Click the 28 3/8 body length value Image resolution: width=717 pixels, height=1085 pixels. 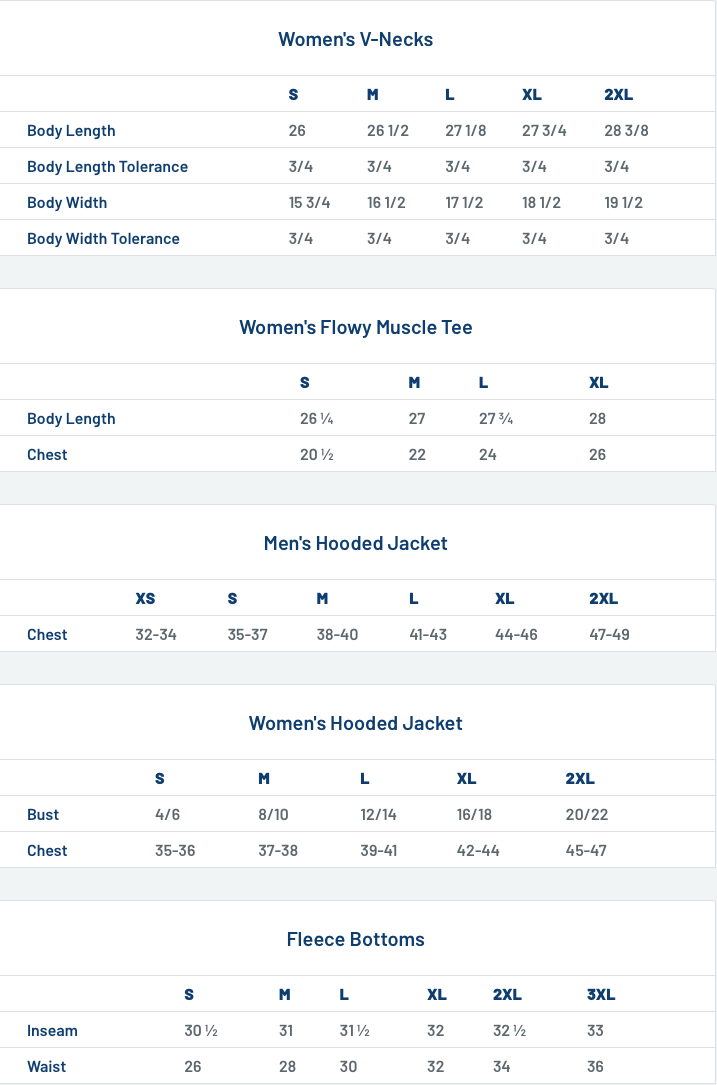[x=626, y=131]
